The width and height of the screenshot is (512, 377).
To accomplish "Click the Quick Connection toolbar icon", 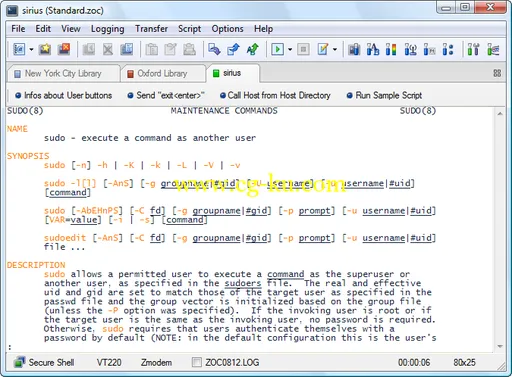I will [19, 49].
